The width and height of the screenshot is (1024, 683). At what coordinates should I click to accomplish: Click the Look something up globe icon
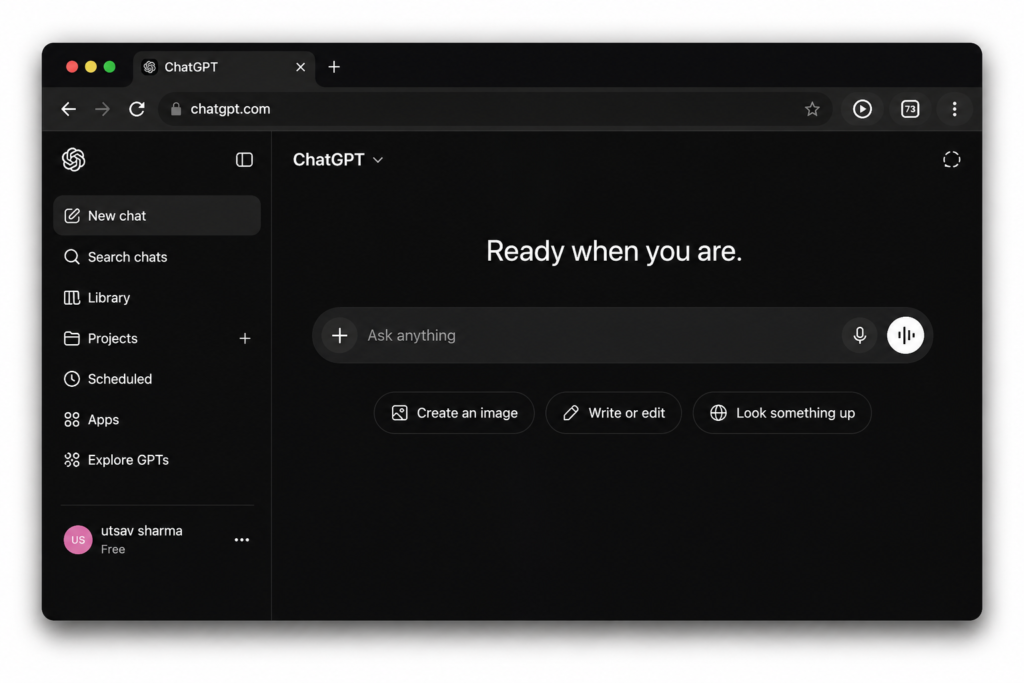[x=718, y=413]
